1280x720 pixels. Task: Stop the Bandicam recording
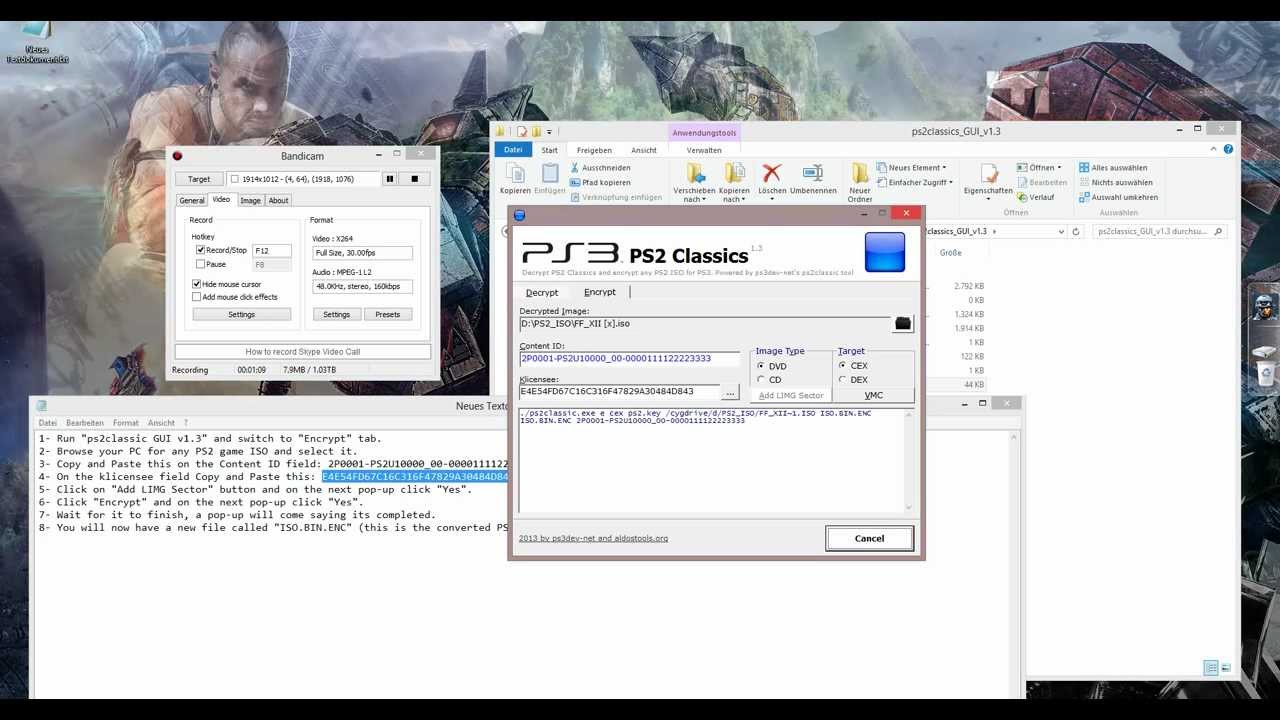coord(415,179)
